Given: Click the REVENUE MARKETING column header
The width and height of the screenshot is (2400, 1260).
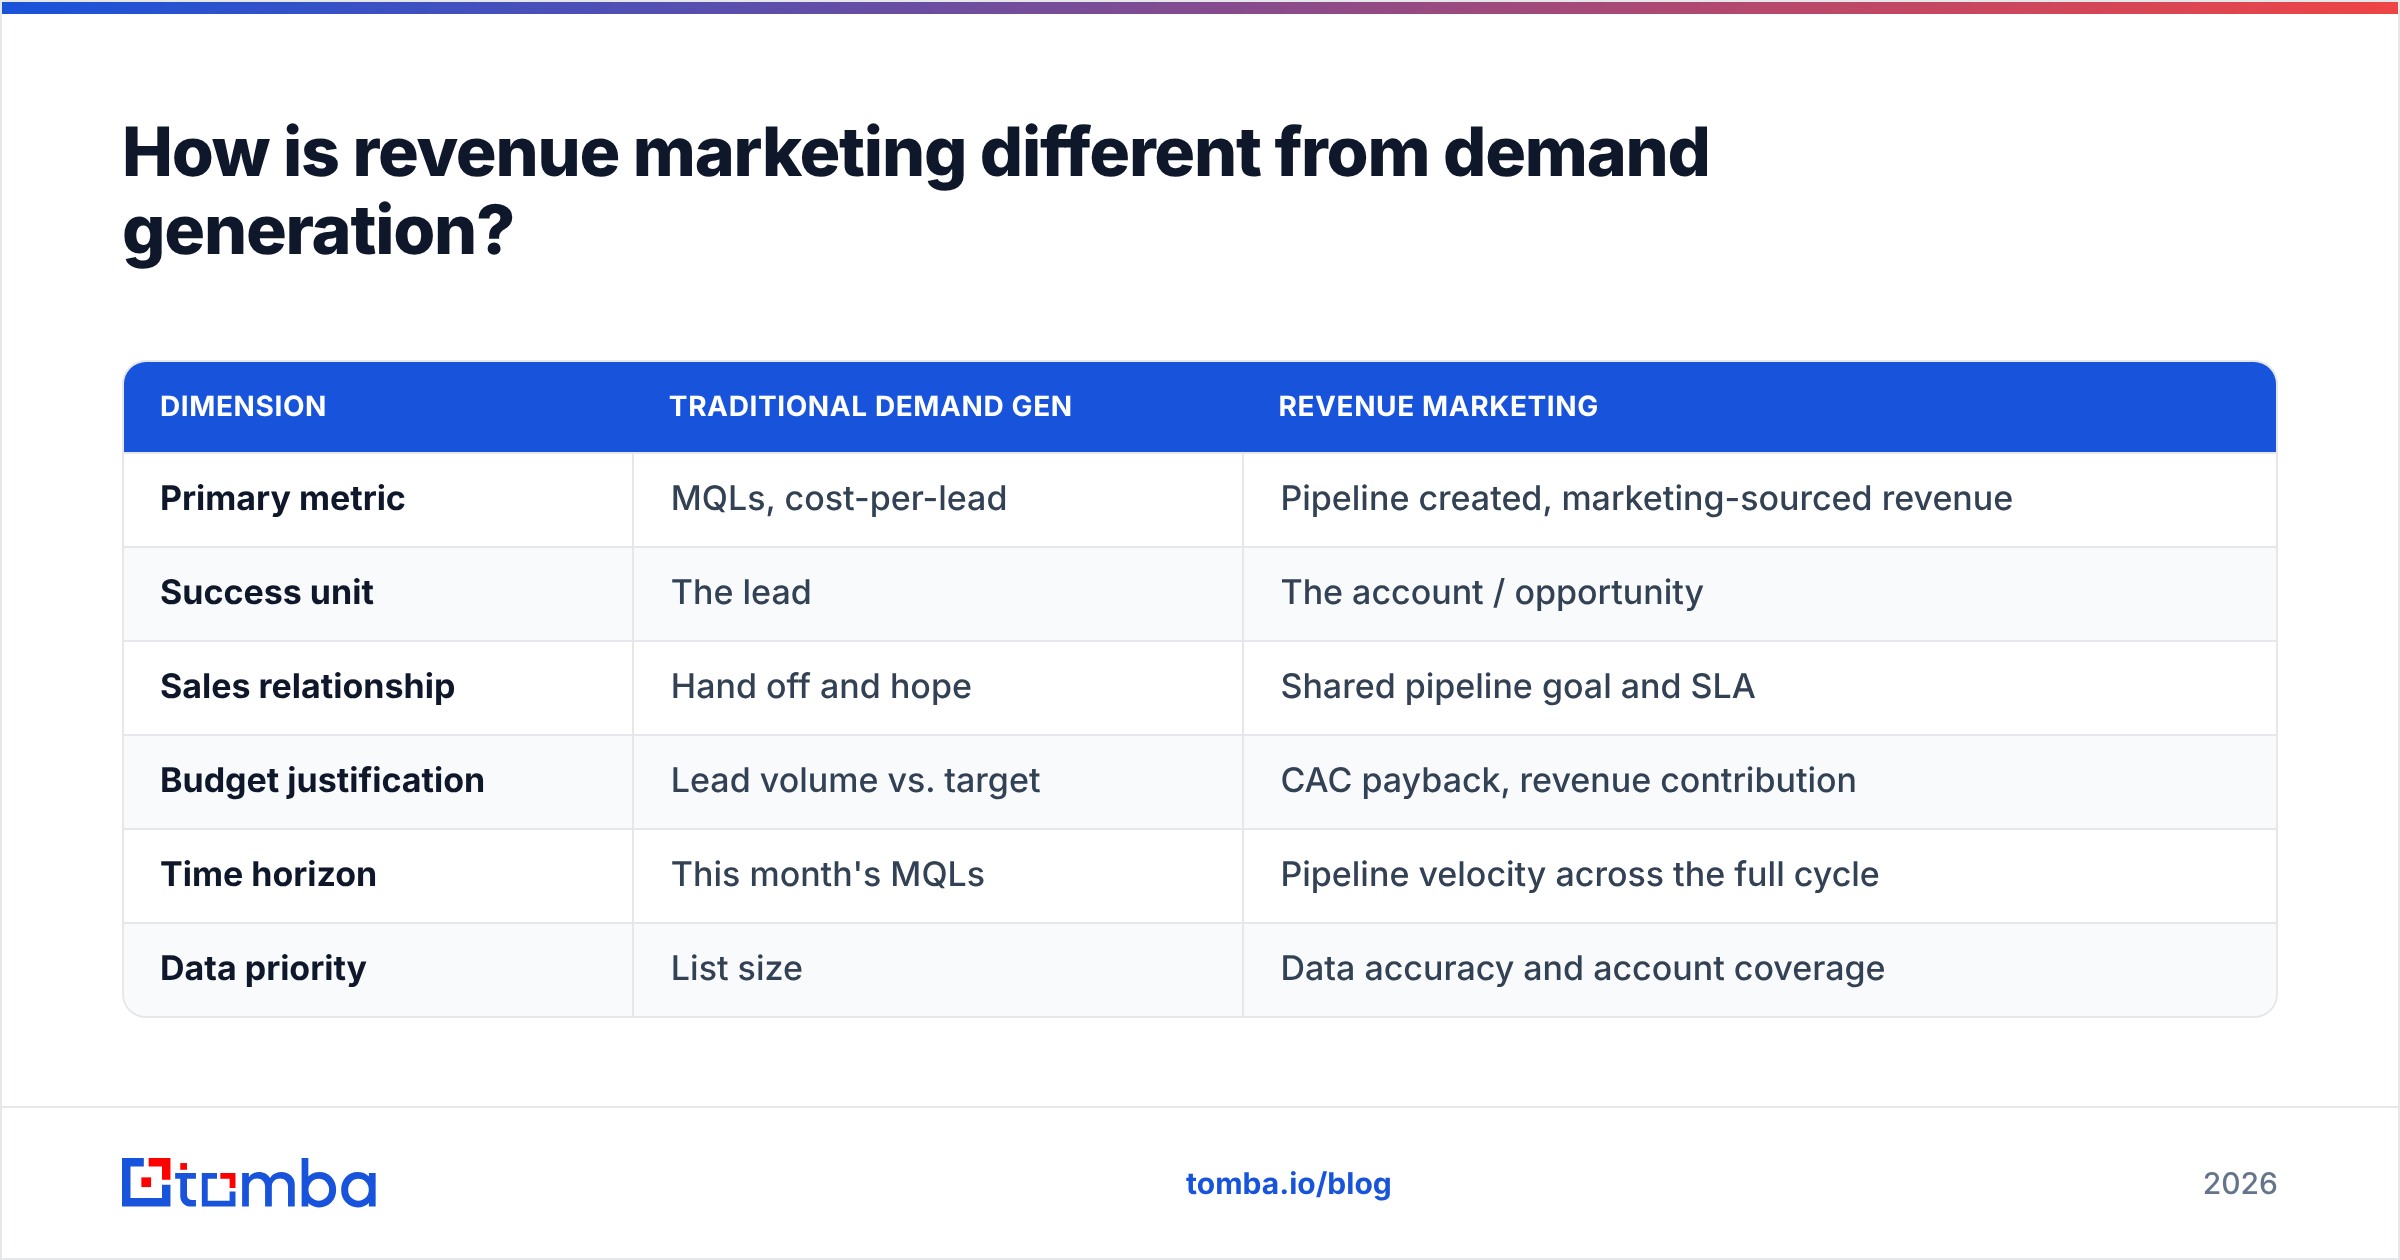Looking at the screenshot, I should pos(1438,406).
